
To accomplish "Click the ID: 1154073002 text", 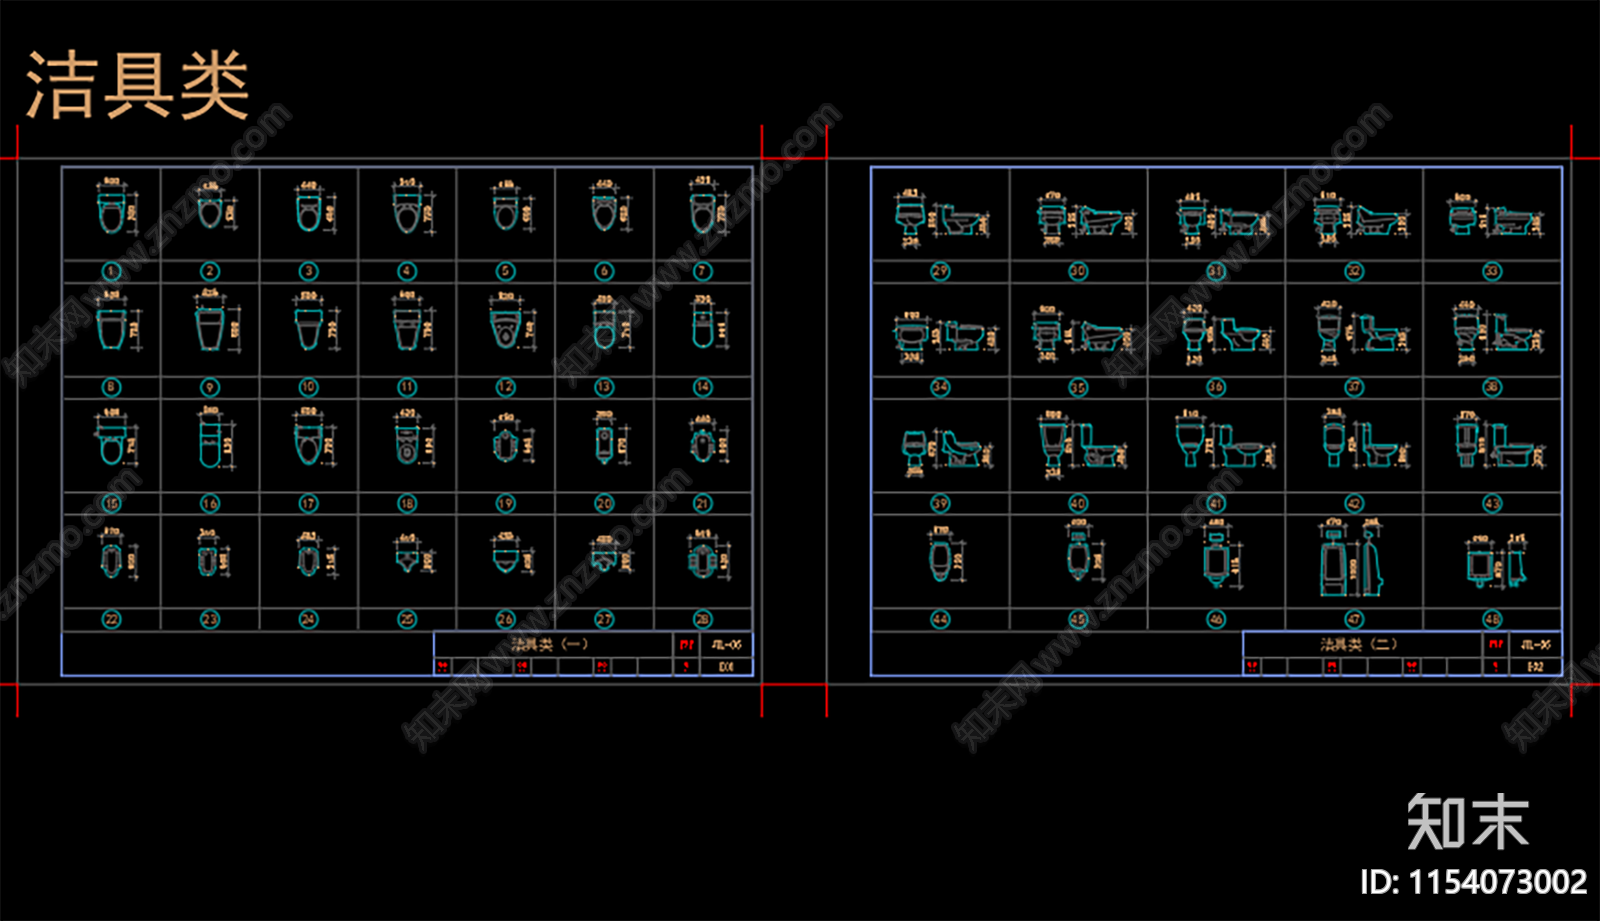I will [1473, 881].
